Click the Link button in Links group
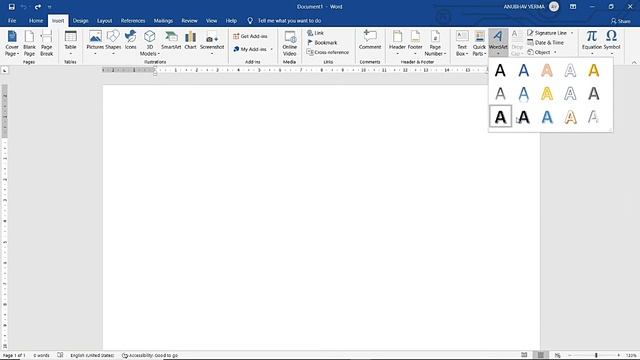Viewport: 640px width, 360px height. click(x=316, y=33)
